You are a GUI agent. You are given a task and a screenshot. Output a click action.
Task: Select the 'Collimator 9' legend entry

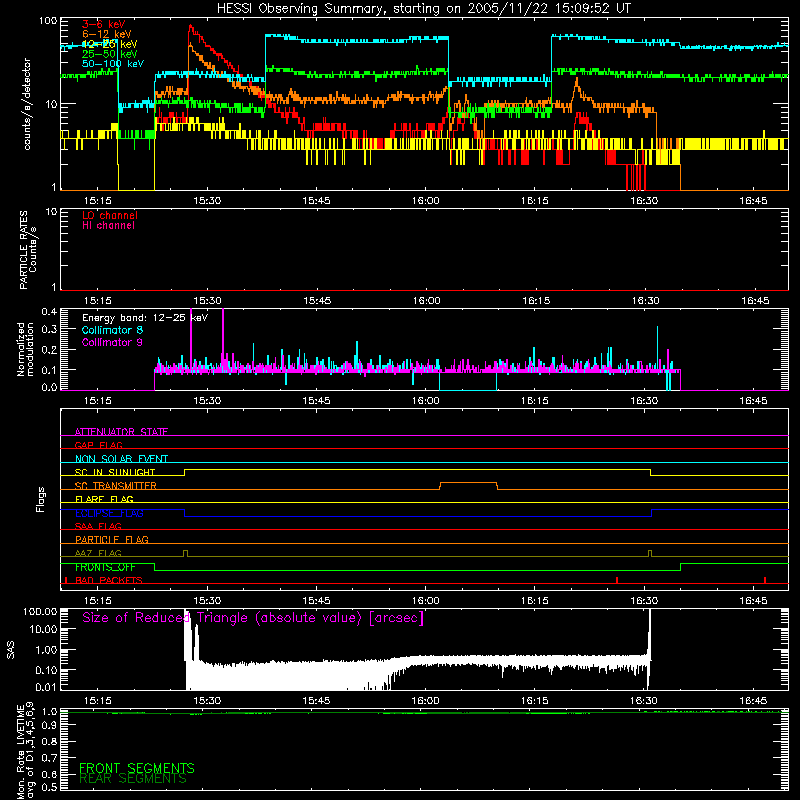coord(112,342)
